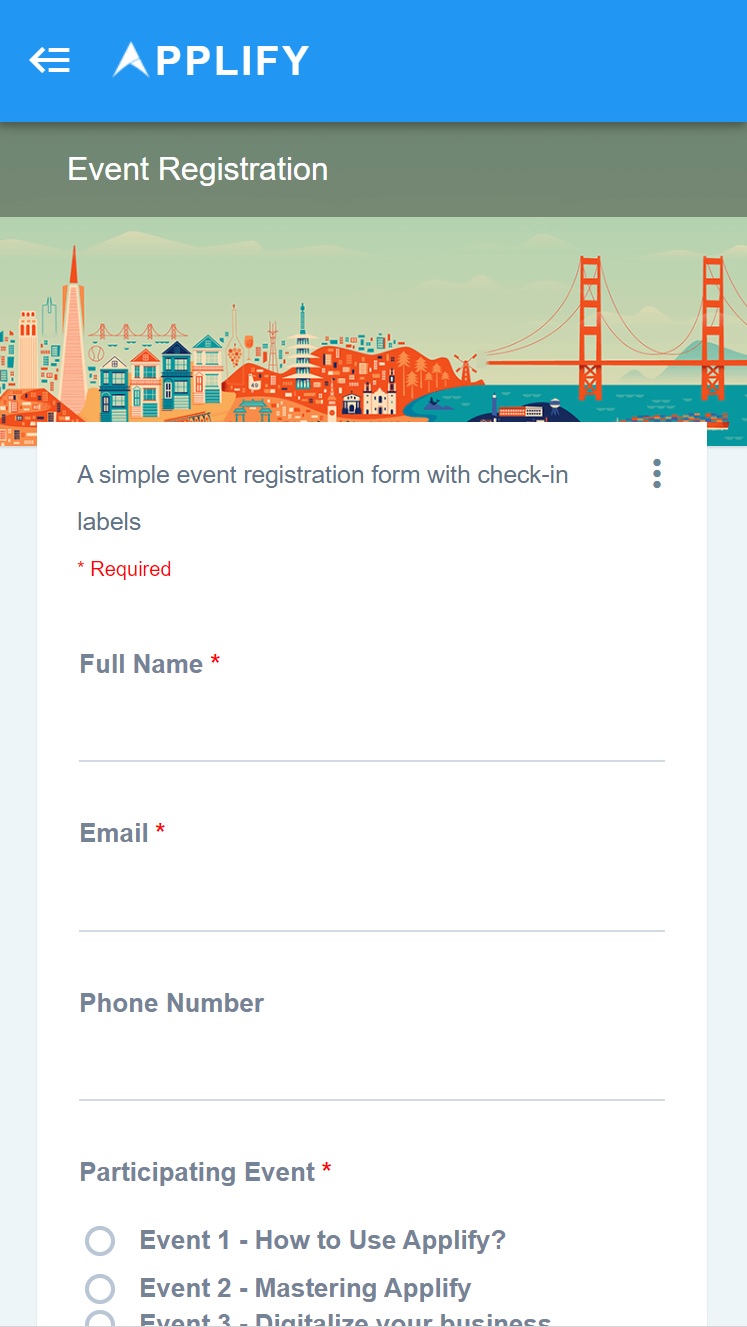
Task: Click the "Email" field label
Action: coord(114,834)
